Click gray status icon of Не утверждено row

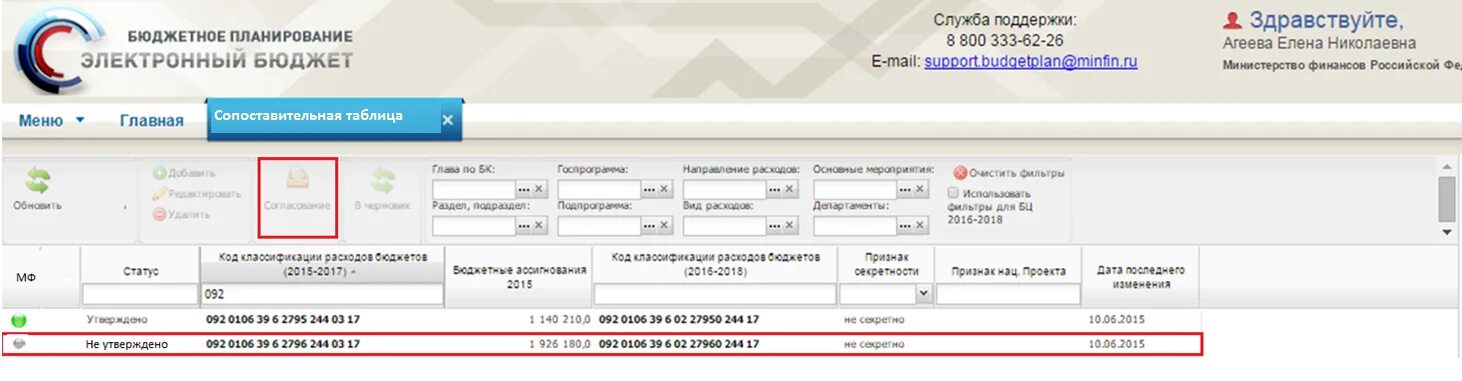click(x=19, y=344)
